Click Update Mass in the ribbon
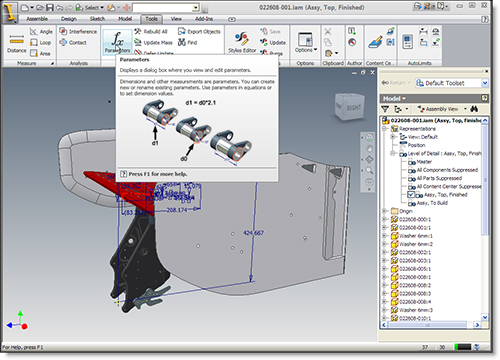The width and height of the screenshot is (500, 360). pyautogui.click(x=153, y=43)
